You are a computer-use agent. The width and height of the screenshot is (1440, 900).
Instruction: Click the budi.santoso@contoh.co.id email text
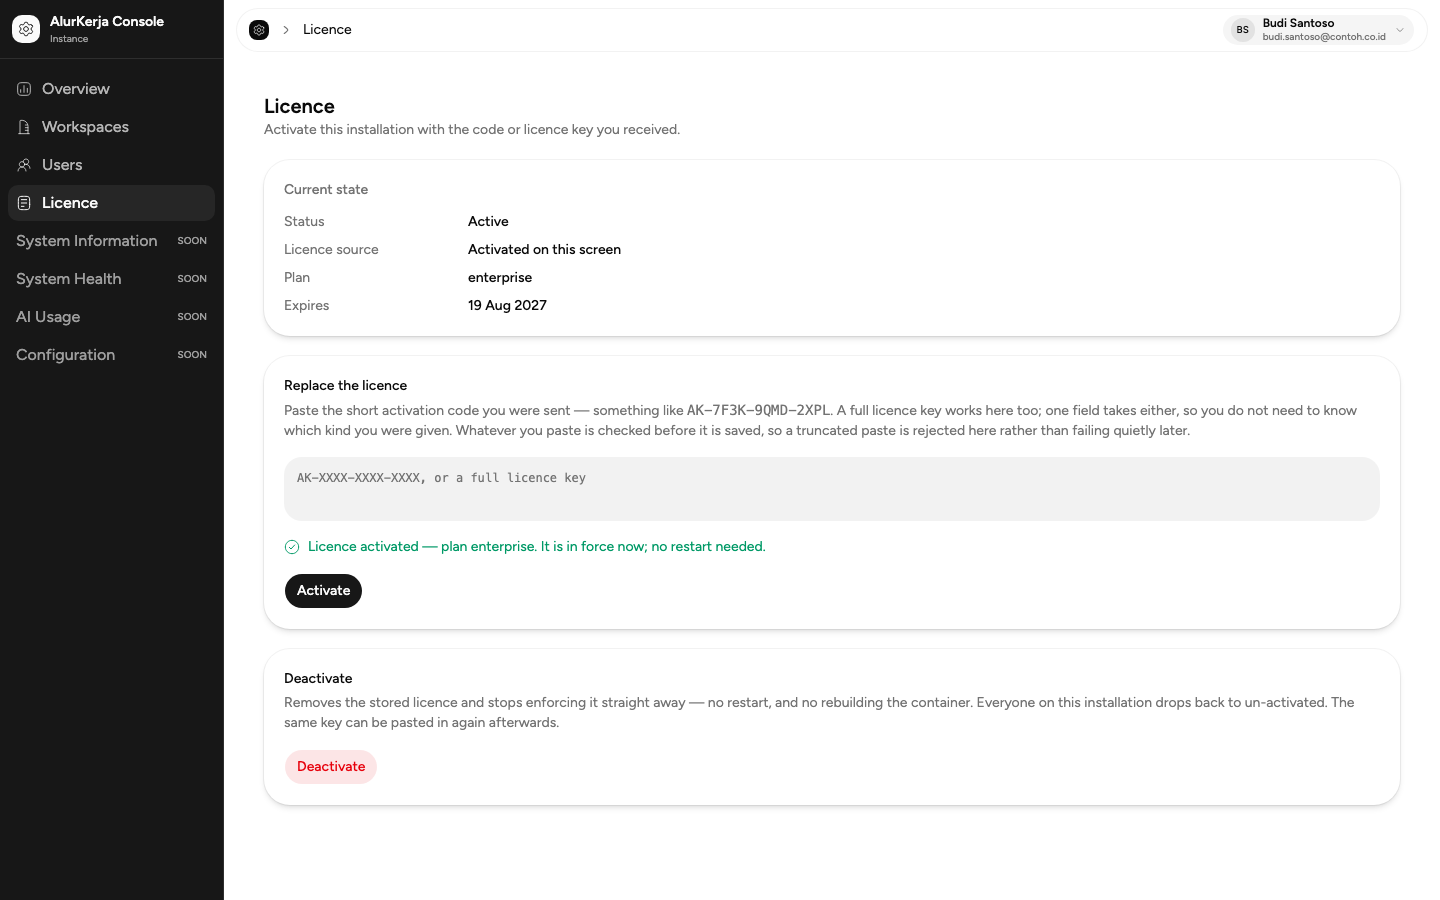(1324, 37)
